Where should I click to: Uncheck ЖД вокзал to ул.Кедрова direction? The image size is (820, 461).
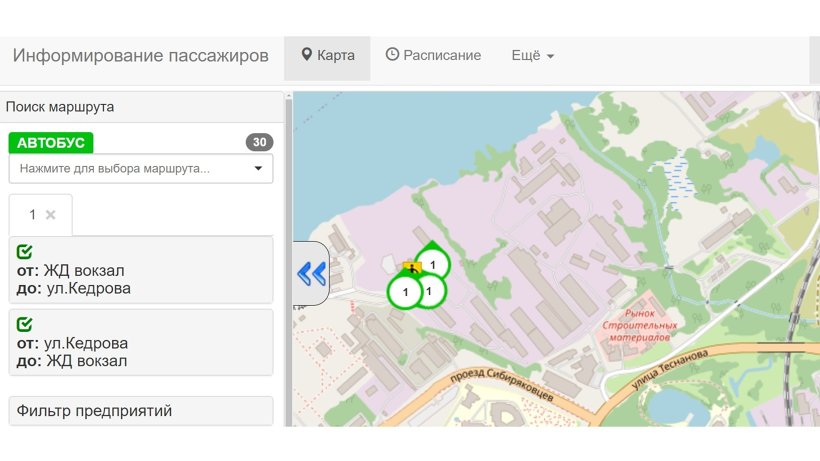(x=25, y=251)
